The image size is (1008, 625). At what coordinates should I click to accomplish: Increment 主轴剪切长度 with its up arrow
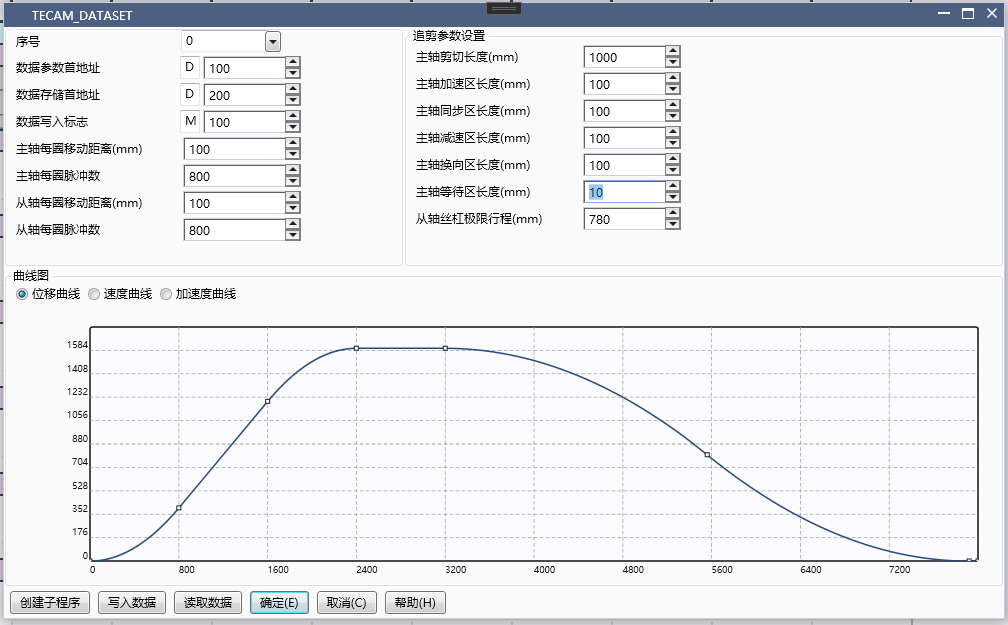pyautogui.click(x=673, y=52)
